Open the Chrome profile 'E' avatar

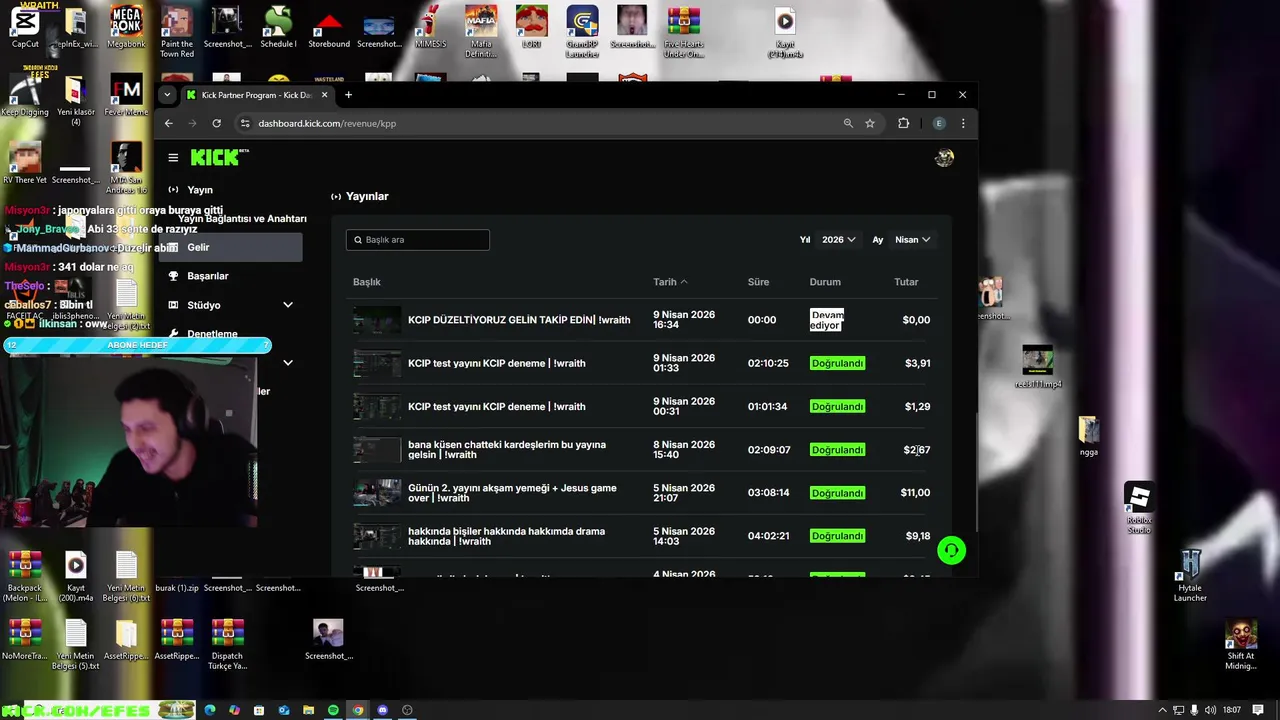(938, 123)
